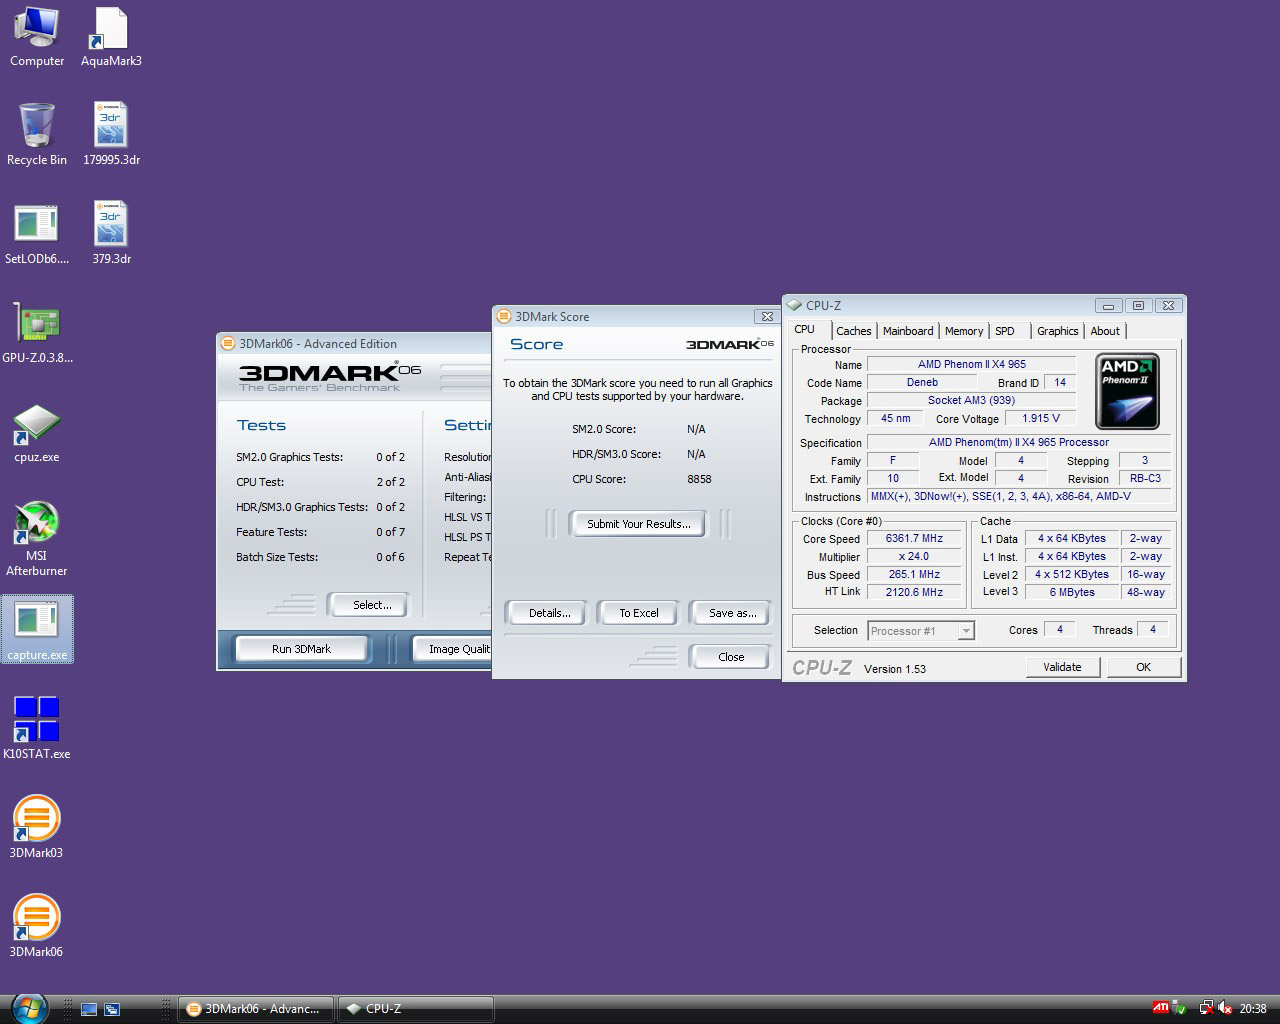The image size is (1280, 1024).
Task: Switch to the Memory tab in CPU-Z
Action: point(963,331)
